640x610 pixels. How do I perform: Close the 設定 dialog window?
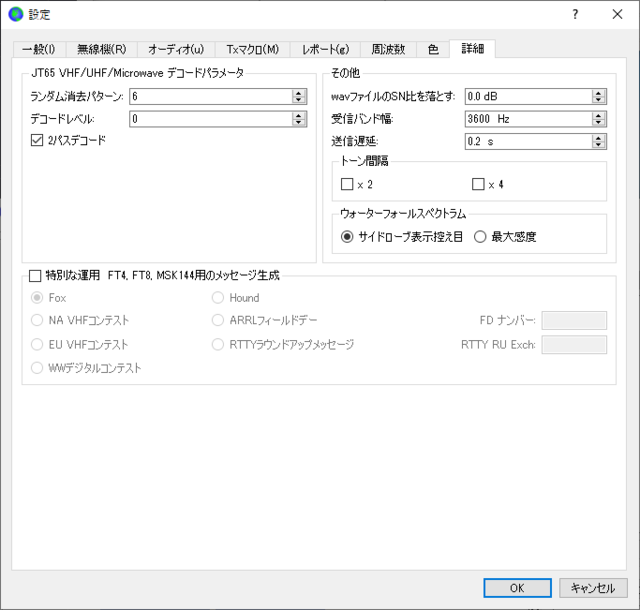tap(617, 14)
